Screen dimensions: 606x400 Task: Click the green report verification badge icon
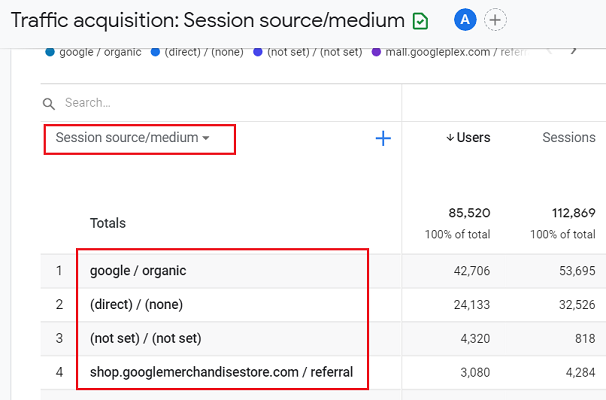[x=422, y=20]
